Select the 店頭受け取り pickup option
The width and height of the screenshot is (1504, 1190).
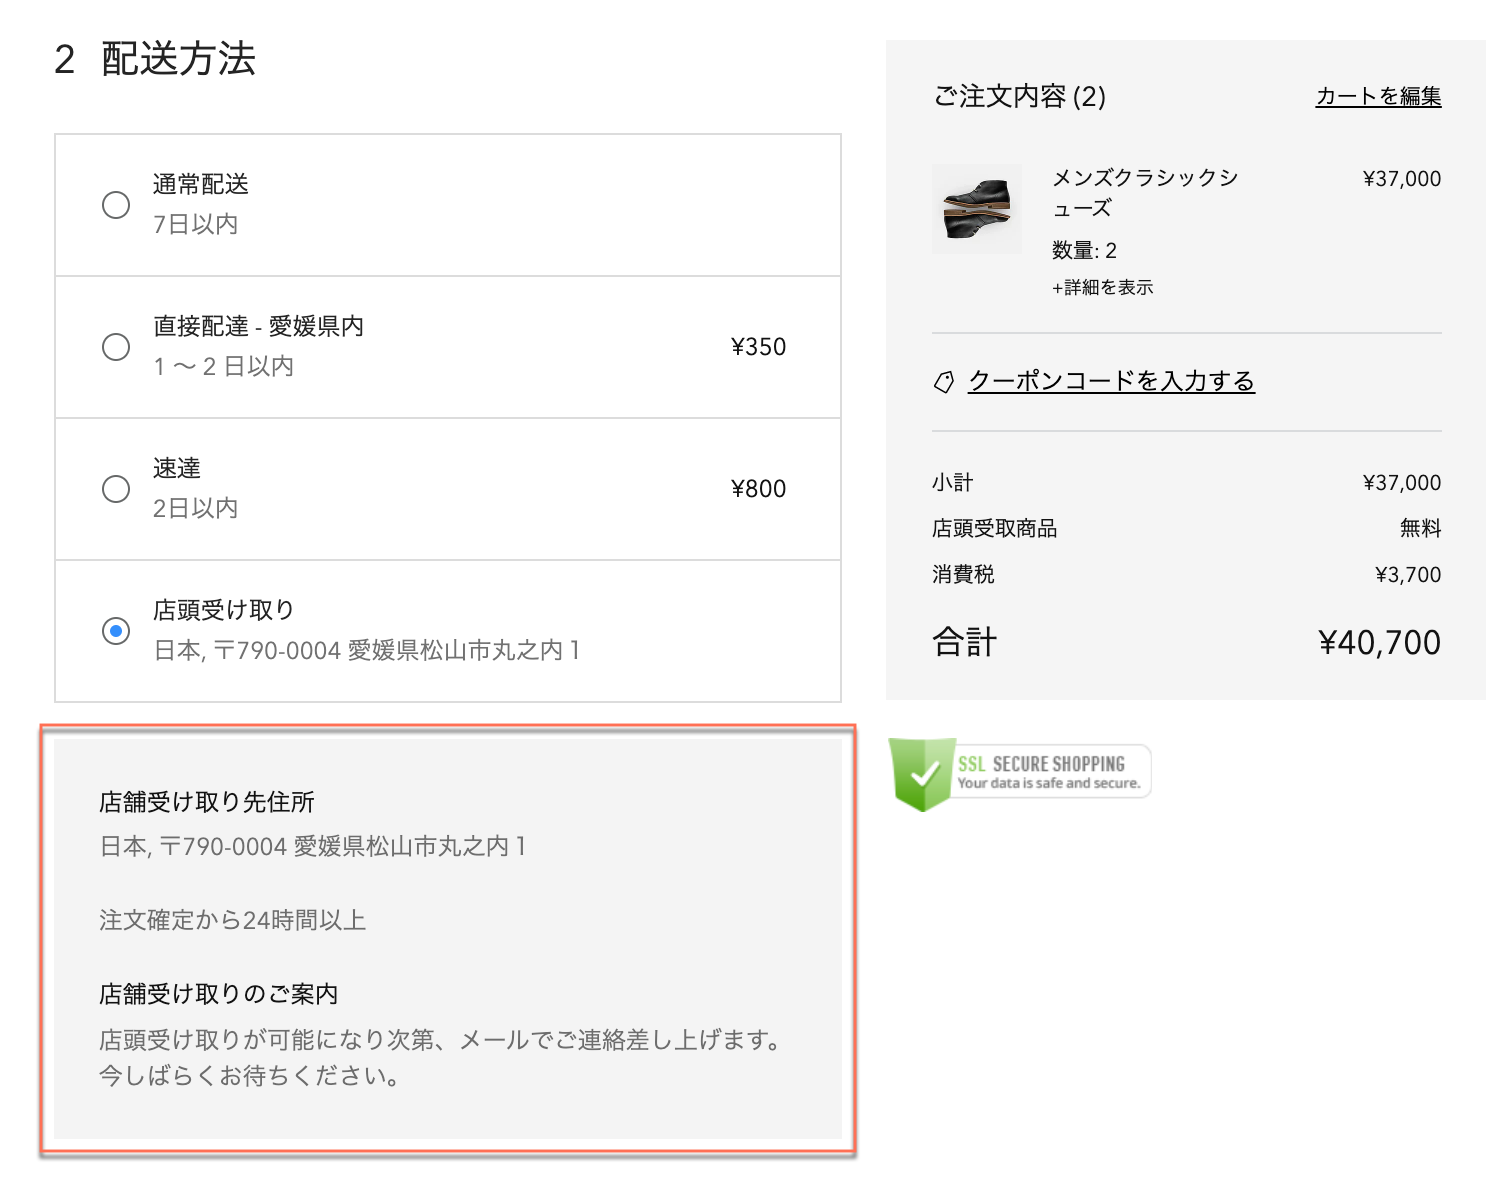pyautogui.click(x=116, y=630)
